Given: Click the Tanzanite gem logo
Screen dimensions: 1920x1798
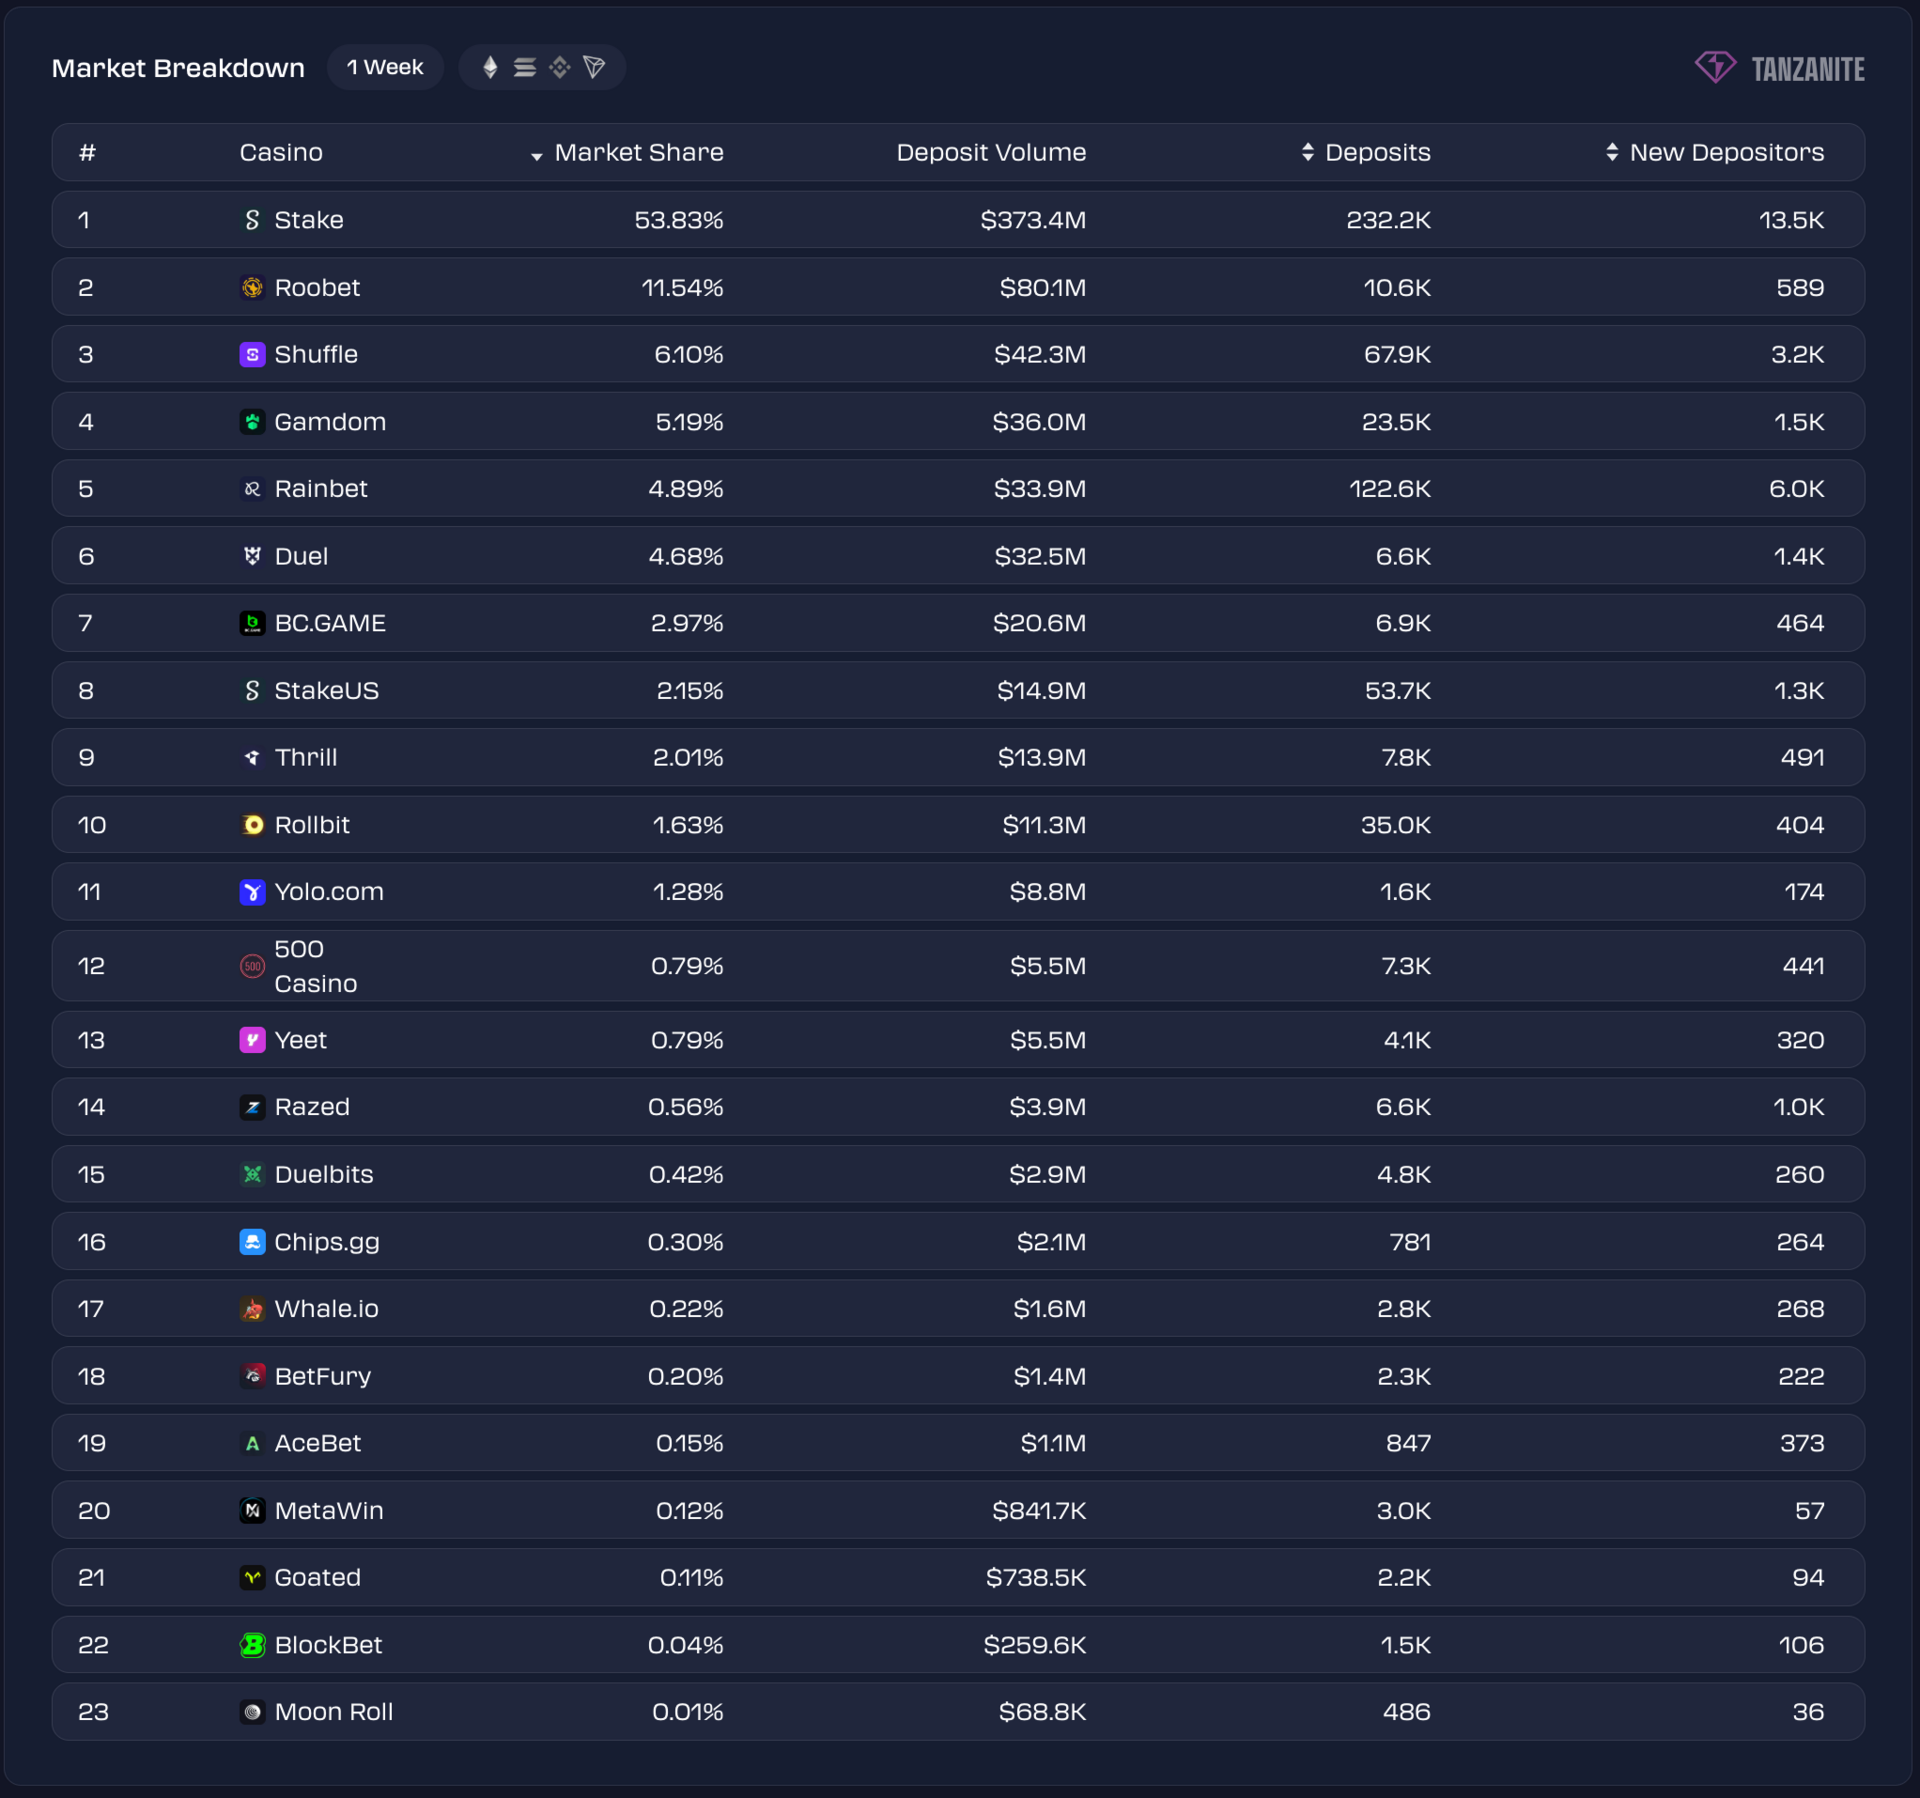Looking at the screenshot, I should pyautogui.click(x=1716, y=67).
